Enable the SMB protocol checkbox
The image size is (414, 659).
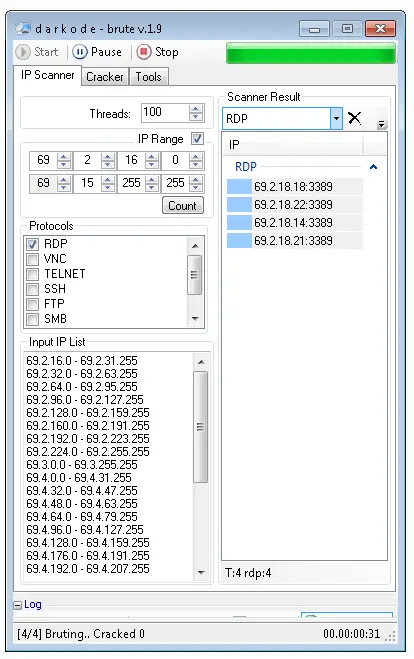pos(32,319)
